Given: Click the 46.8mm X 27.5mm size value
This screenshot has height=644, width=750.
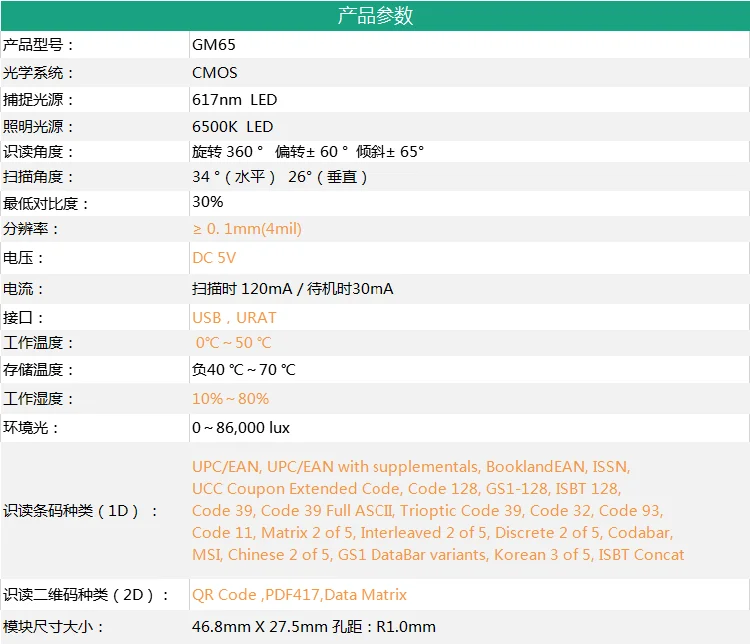Looking at the screenshot, I should pyautogui.click(x=314, y=627).
